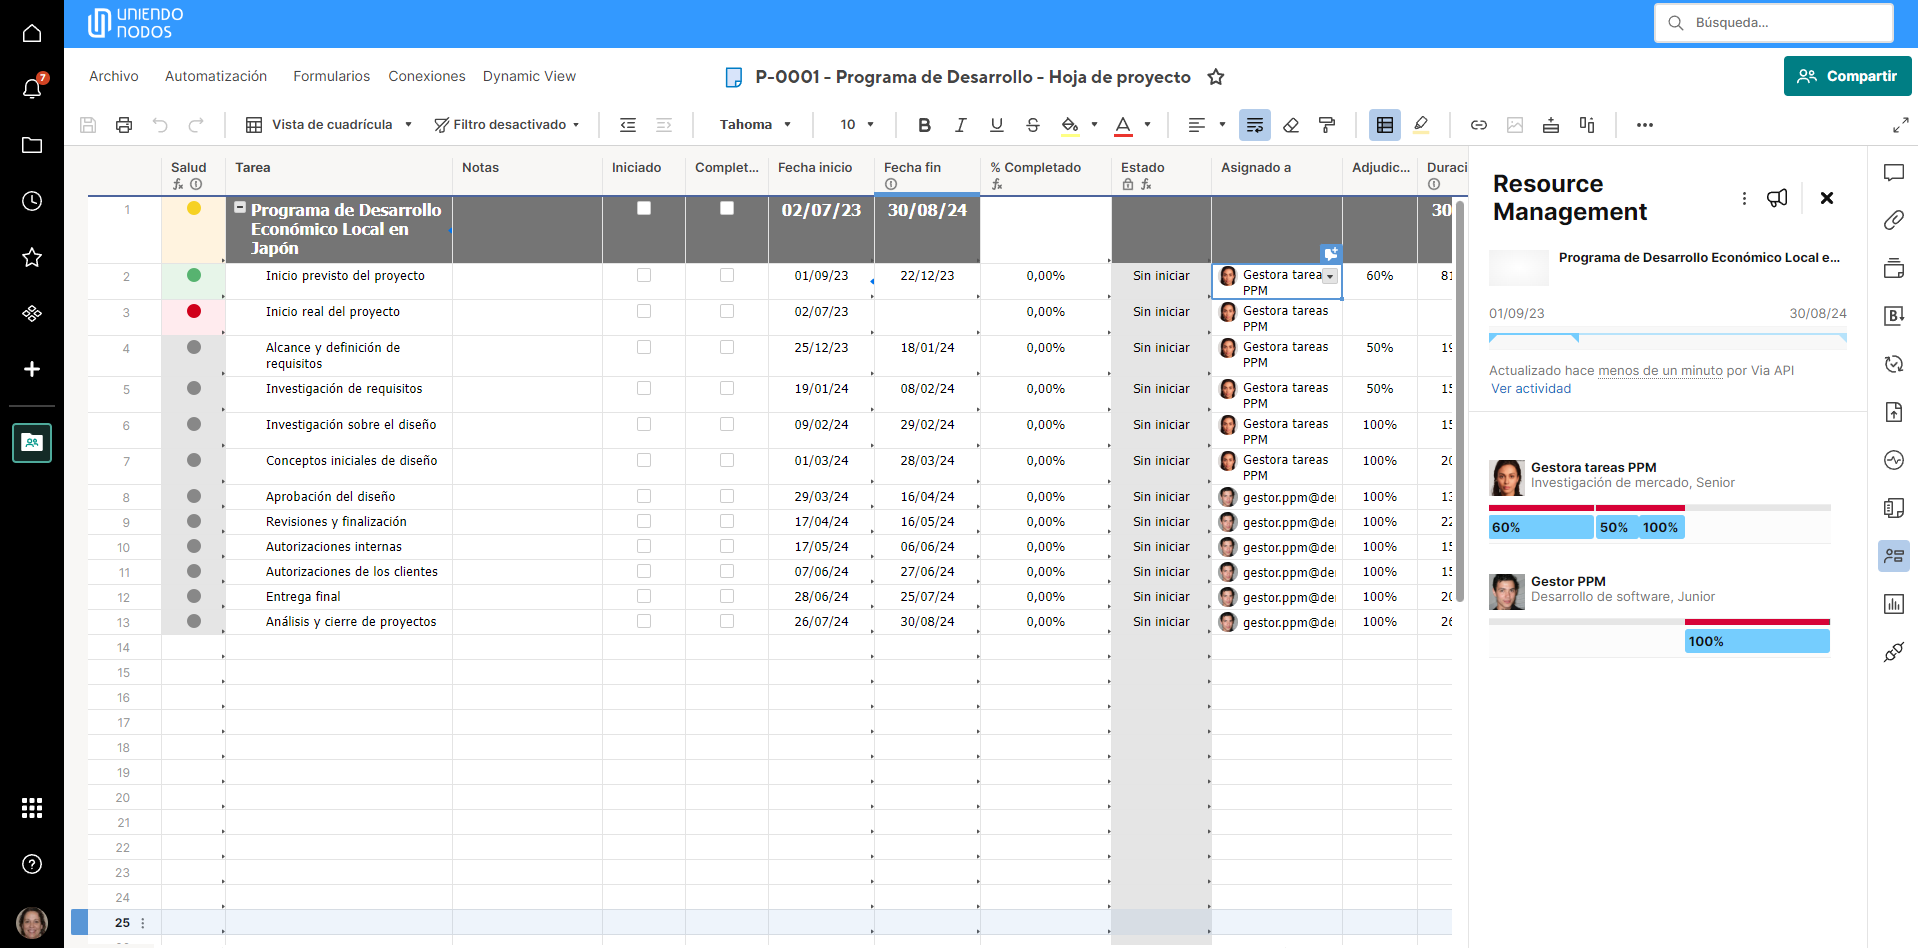The height and width of the screenshot is (948, 1918).
Task: Open the Automatización menu
Action: (x=216, y=76)
